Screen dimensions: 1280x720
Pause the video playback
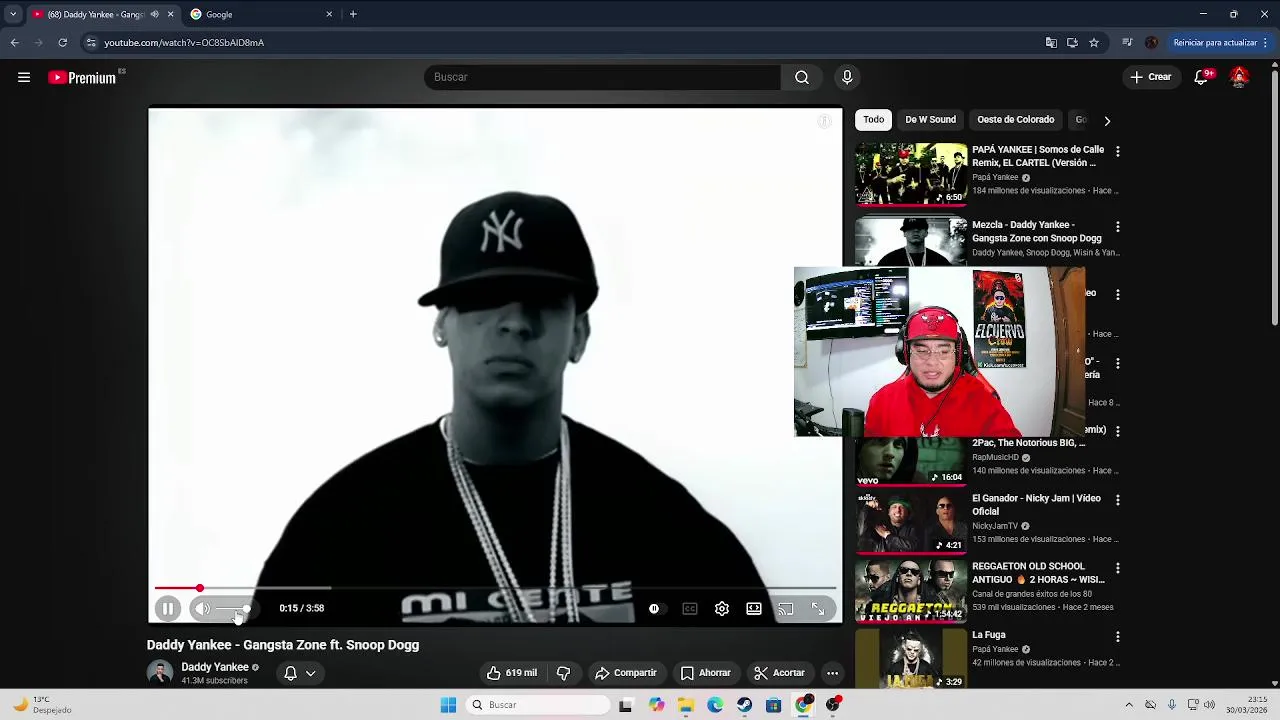pos(168,608)
